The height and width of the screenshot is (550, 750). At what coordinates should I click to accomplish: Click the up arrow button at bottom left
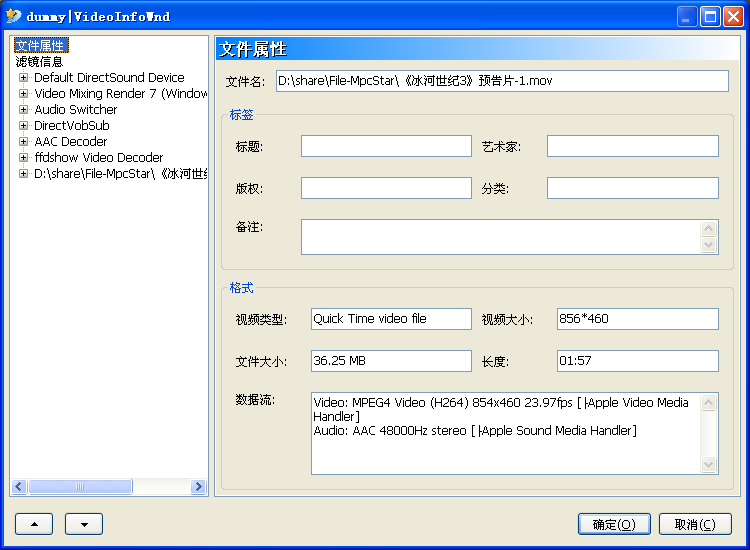pos(34,524)
